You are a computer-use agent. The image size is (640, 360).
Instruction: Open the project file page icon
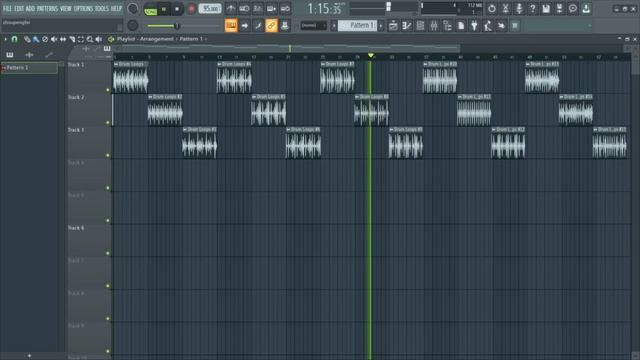tap(461, 26)
